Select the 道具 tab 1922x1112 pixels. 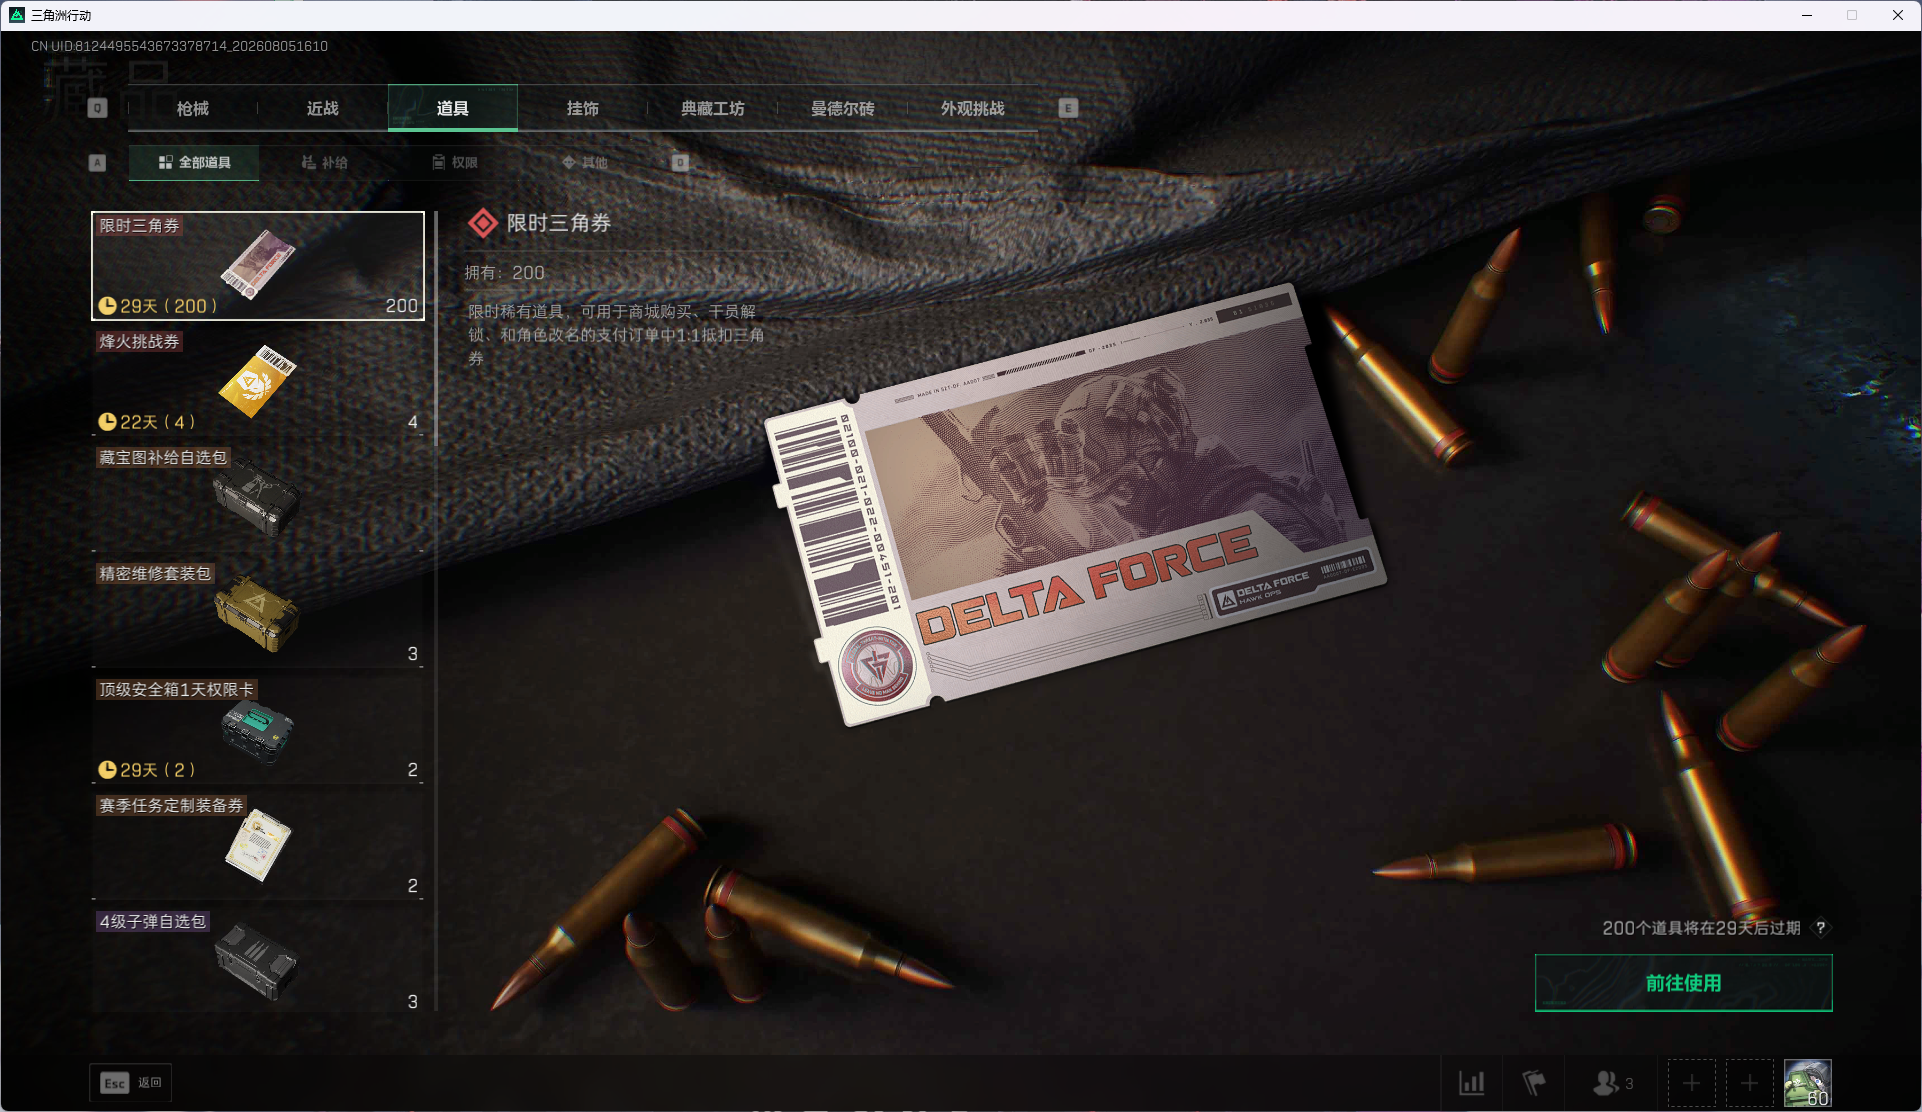point(453,108)
